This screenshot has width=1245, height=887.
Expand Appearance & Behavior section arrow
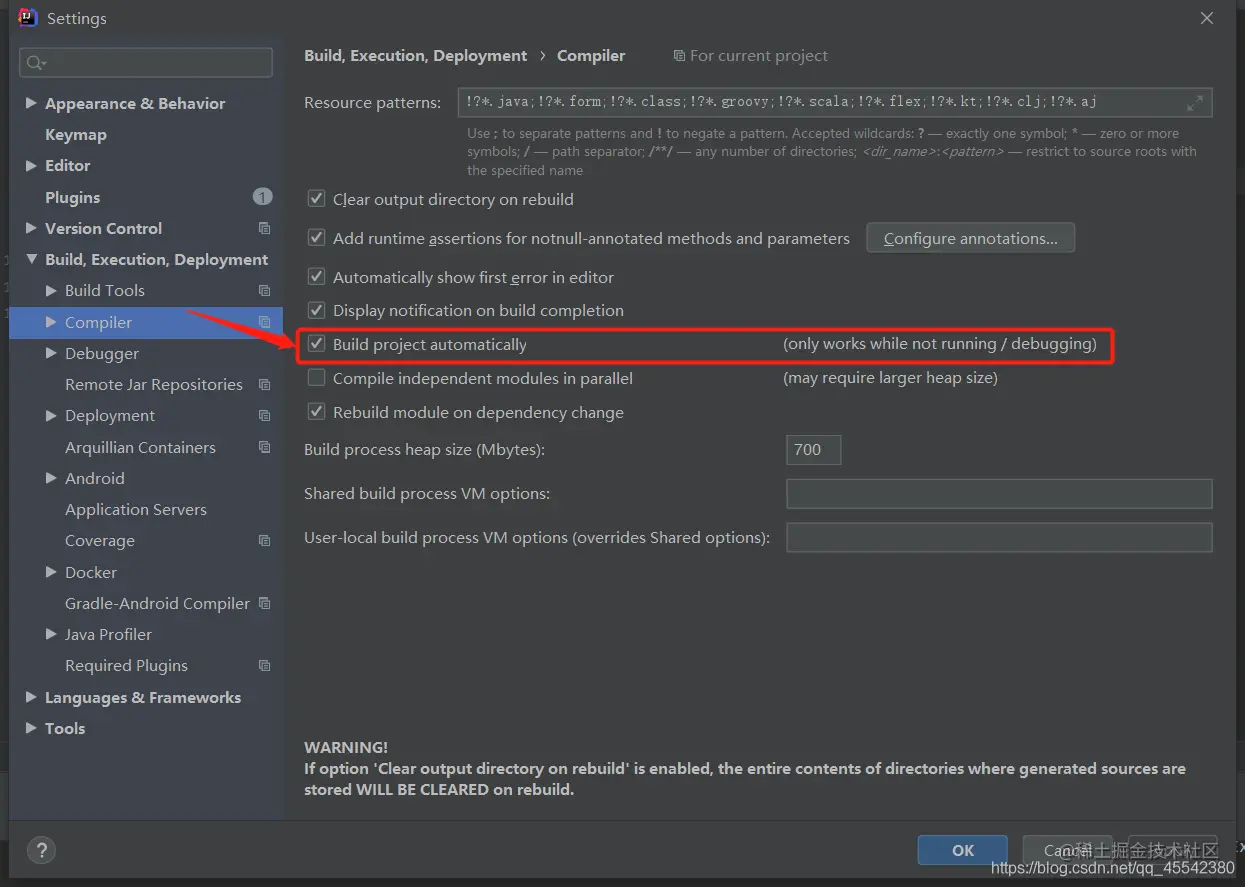coord(31,103)
